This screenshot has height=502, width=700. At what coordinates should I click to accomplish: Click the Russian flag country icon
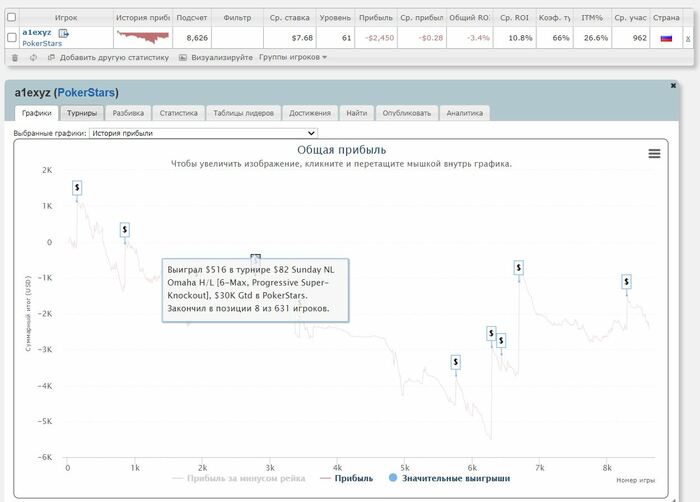pyautogui.click(x=666, y=38)
